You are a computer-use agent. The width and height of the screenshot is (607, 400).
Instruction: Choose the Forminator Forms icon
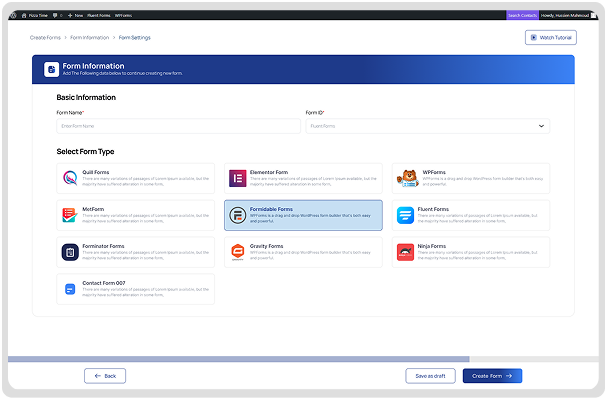pyautogui.click(x=70, y=252)
